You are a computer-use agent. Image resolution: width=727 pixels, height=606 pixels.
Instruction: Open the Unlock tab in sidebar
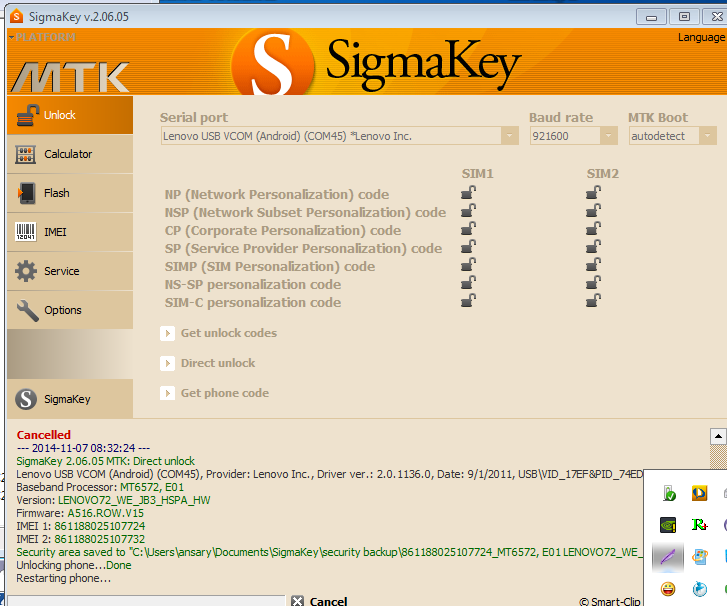click(70, 115)
